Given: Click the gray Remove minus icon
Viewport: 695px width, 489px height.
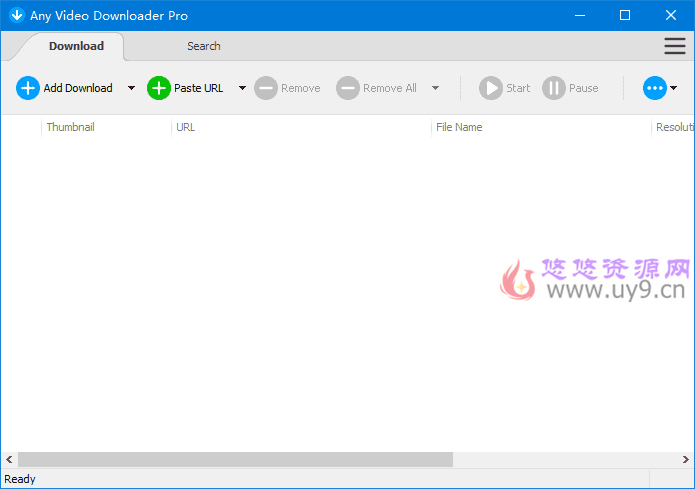Looking at the screenshot, I should pyautogui.click(x=266, y=88).
